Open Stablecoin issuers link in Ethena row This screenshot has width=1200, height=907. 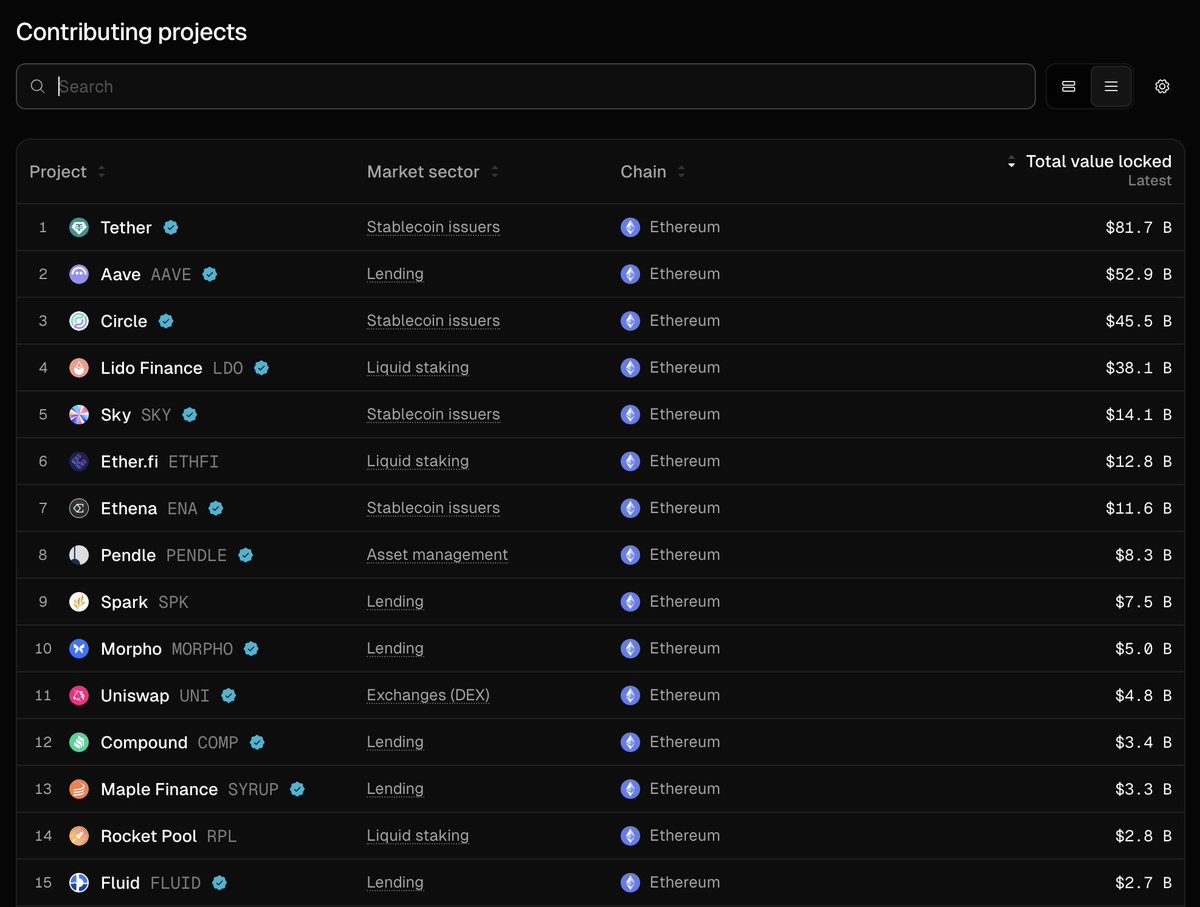point(433,508)
